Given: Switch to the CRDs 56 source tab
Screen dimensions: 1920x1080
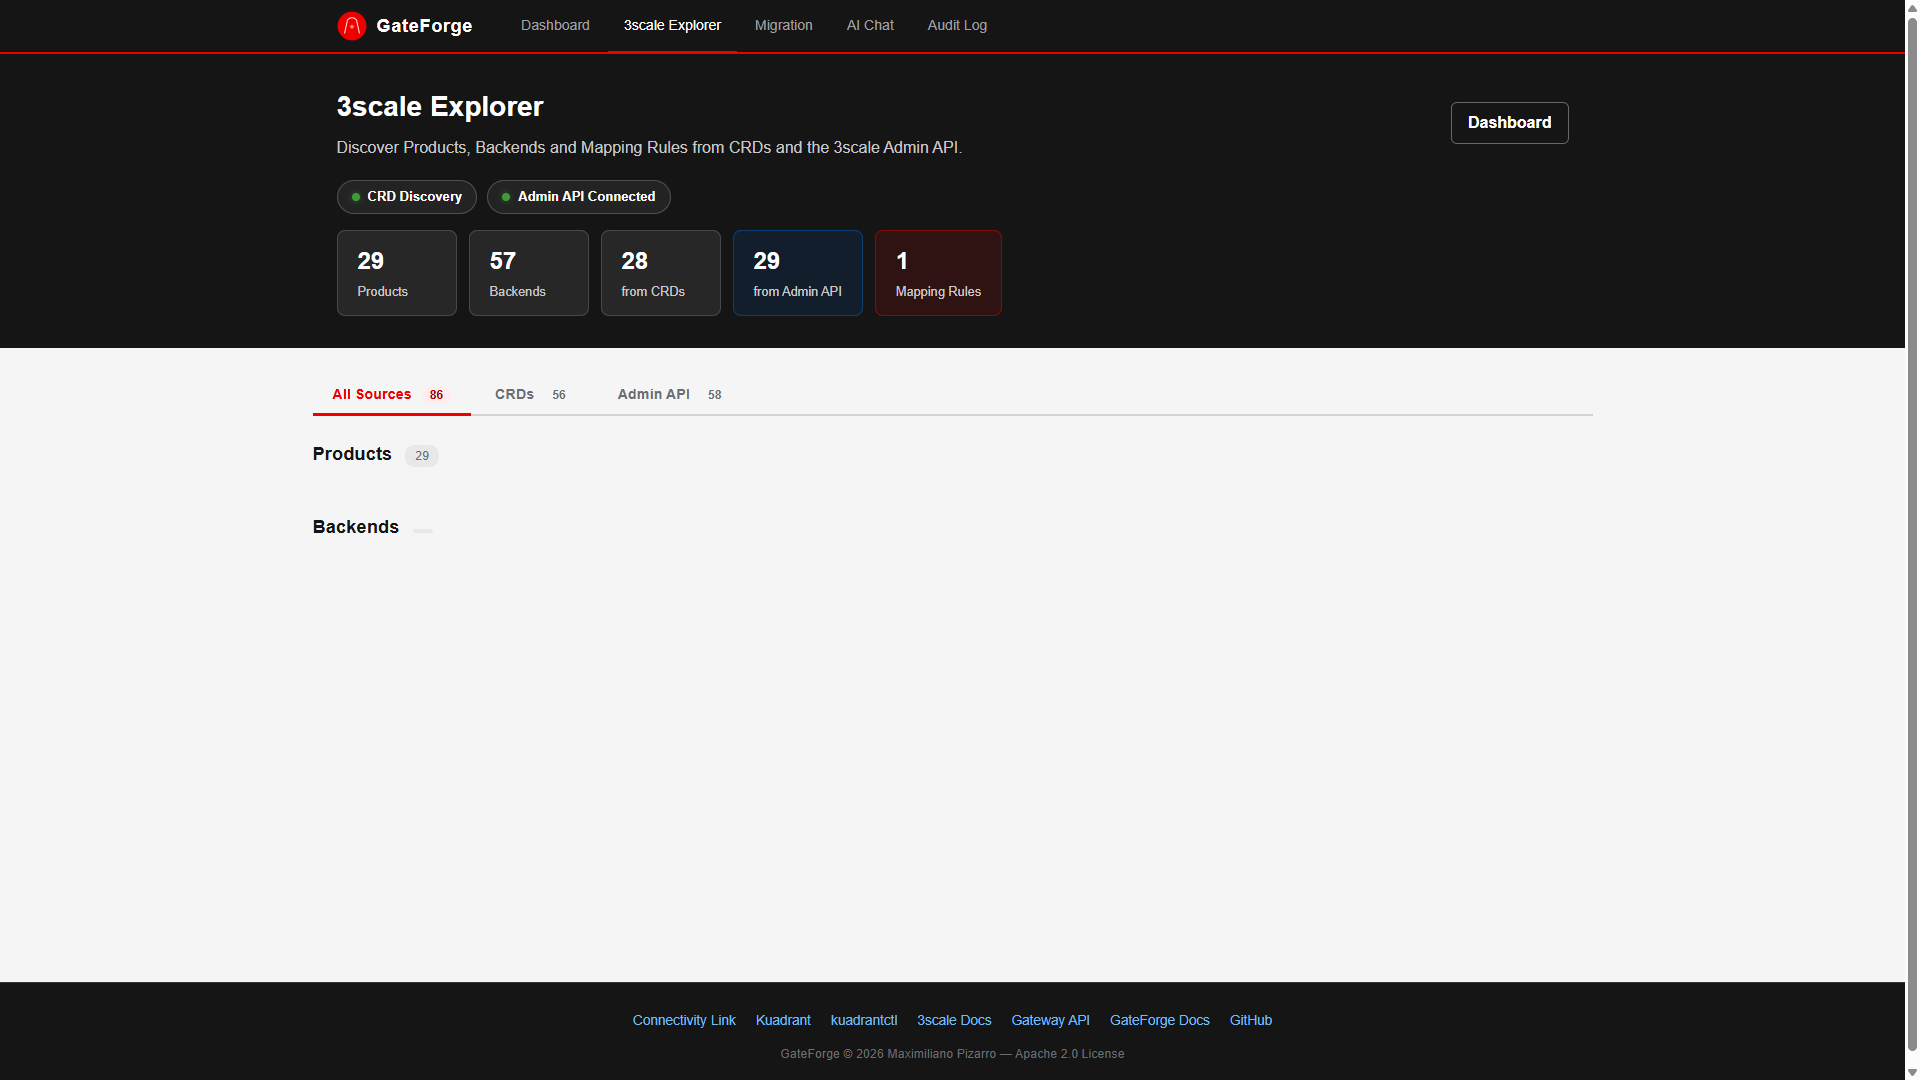Looking at the screenshot, I should [530, 394].
